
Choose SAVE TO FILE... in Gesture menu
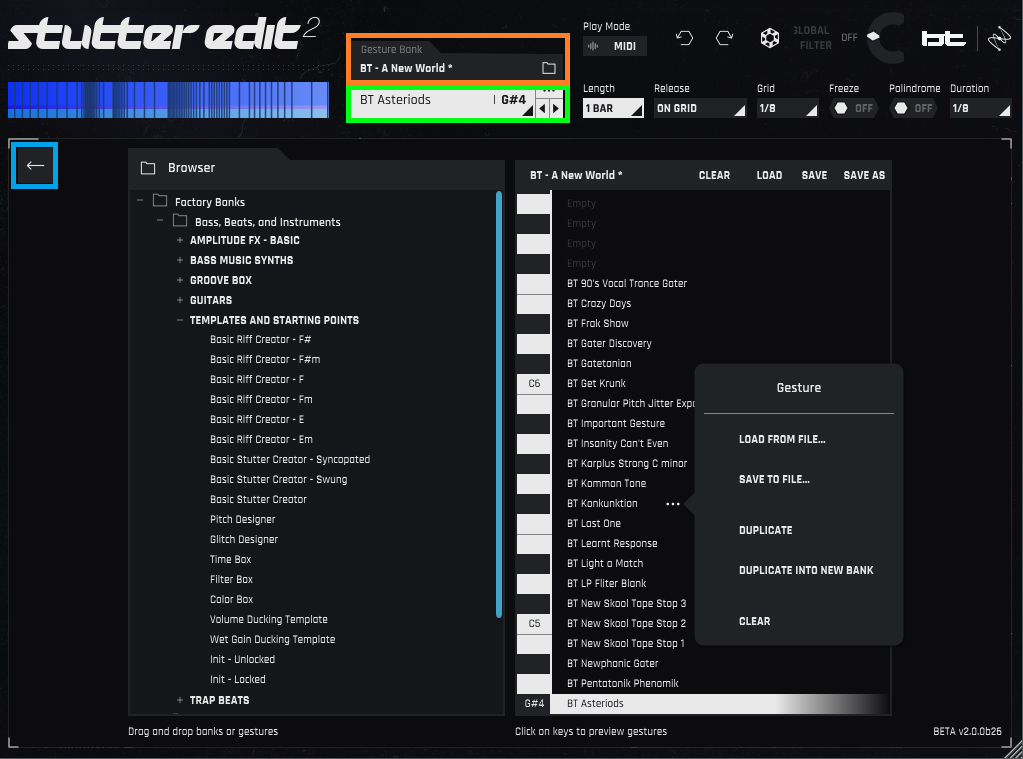pyautogui.click(x=774, y=479)
